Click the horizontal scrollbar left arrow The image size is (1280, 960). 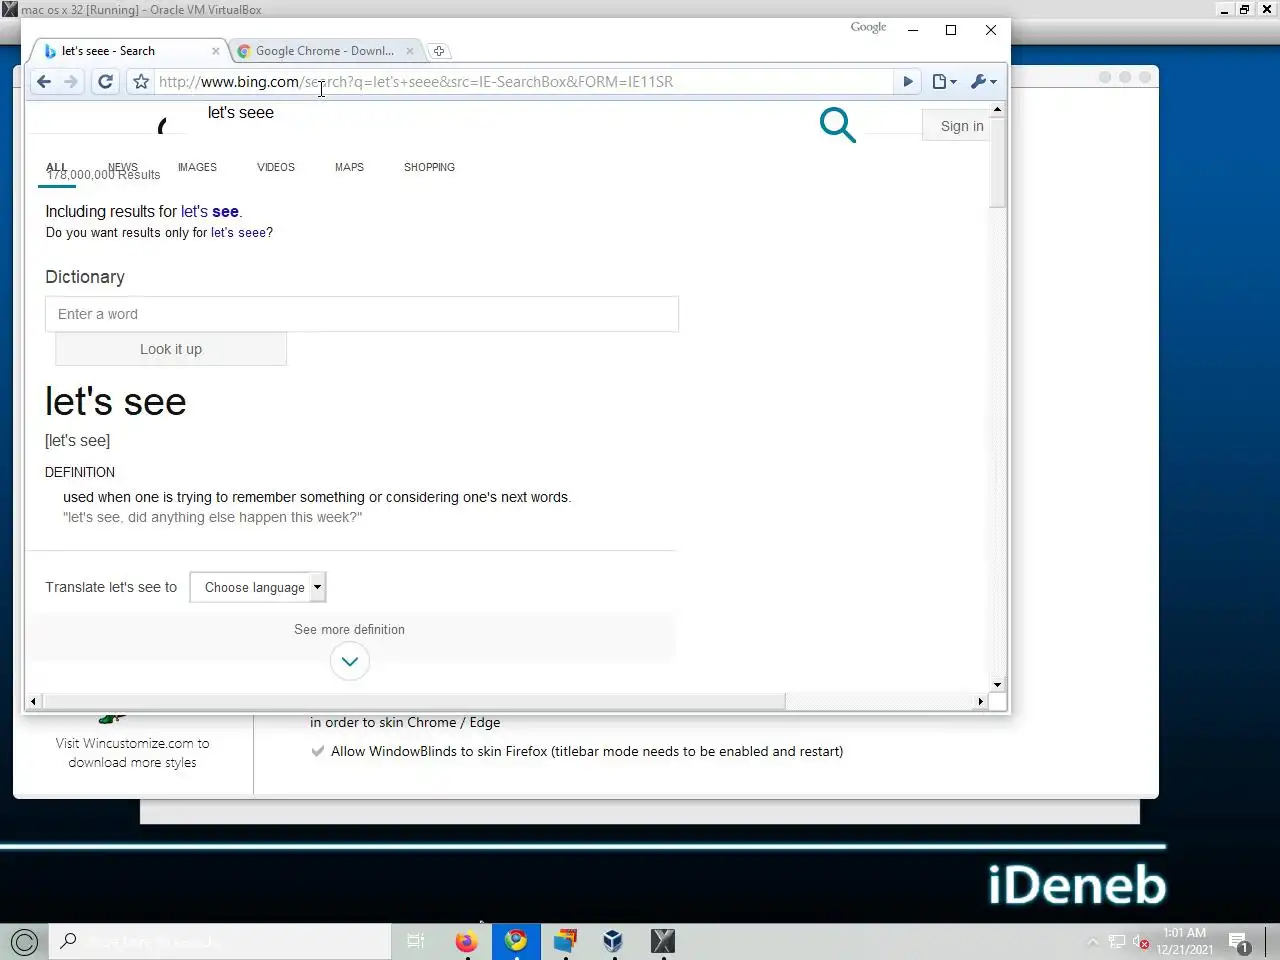click(33, 702)
